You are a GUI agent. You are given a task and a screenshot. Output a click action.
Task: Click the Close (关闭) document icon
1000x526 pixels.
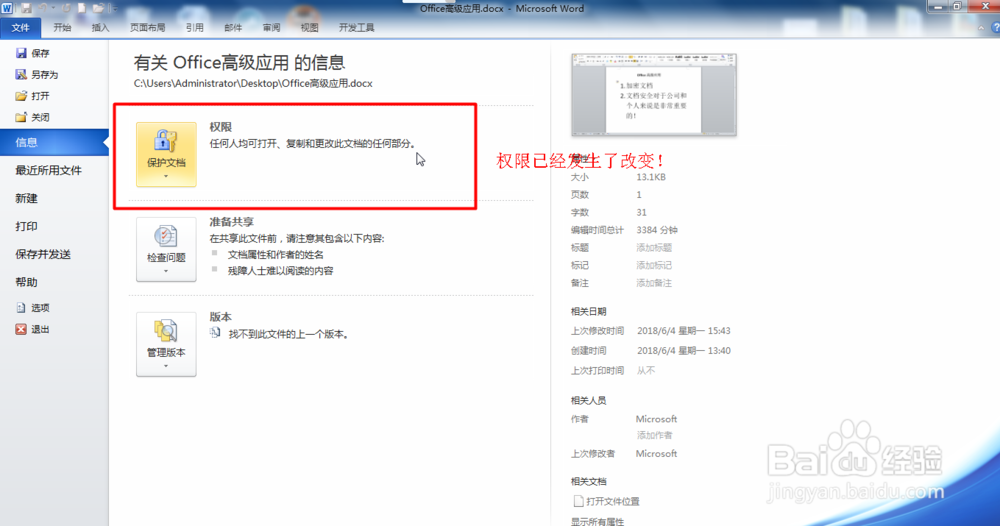click(21, 117)
